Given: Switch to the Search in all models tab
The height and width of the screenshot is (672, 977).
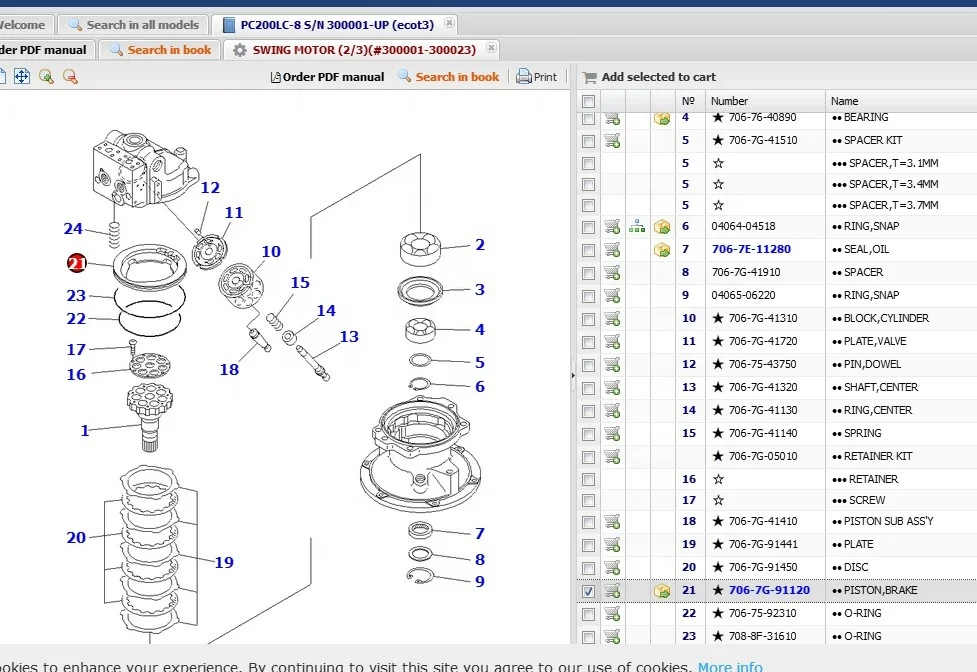Looking at the screenshot, I should click(x=133, y=25).
